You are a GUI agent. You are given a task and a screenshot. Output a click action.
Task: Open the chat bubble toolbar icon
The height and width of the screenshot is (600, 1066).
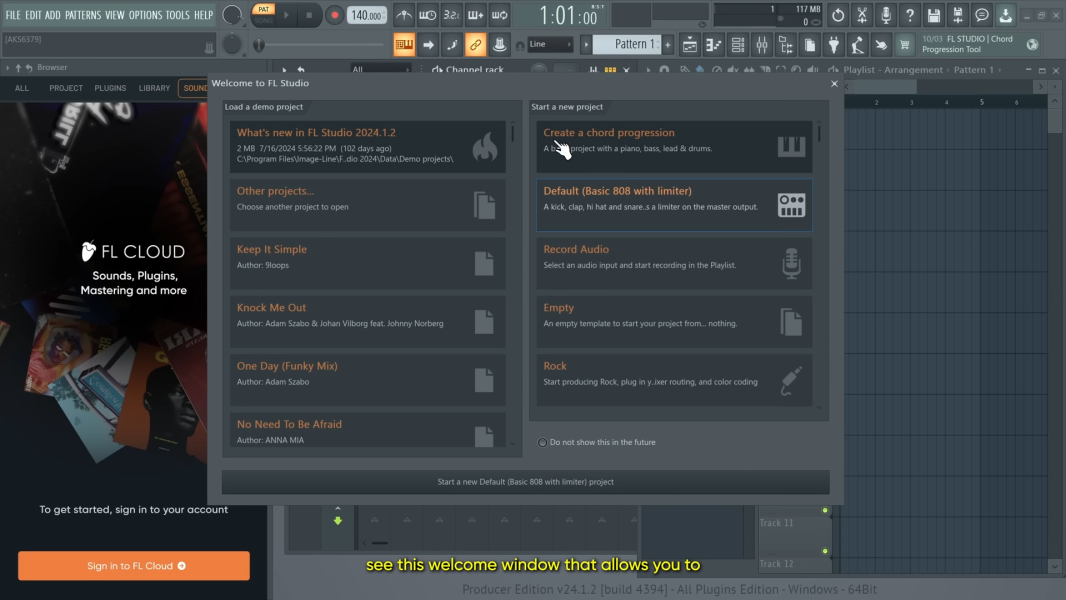click(982, 15)
